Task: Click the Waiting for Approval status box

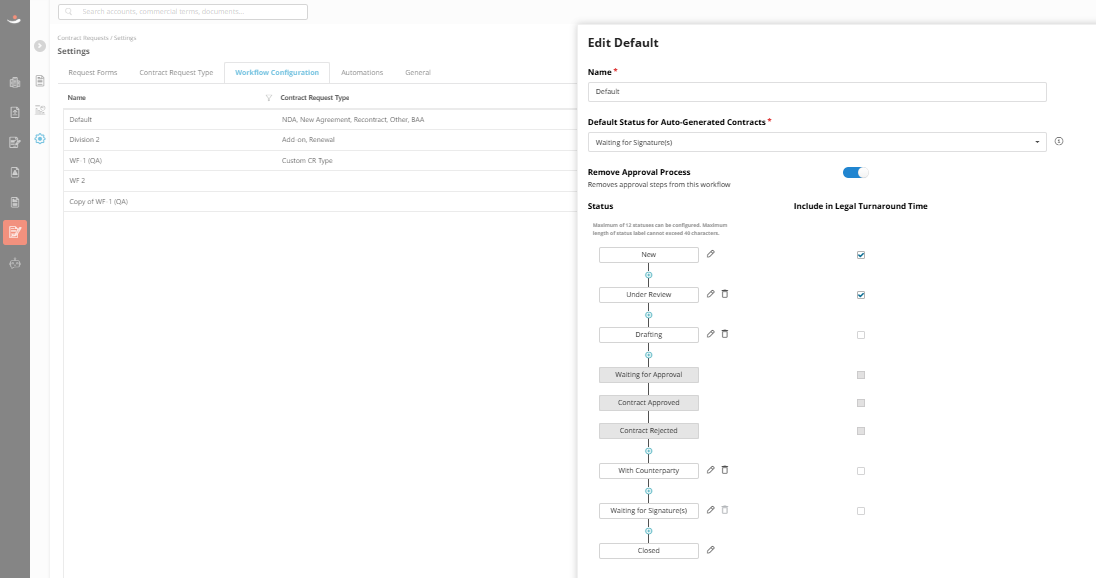Action: coord(649,375)
